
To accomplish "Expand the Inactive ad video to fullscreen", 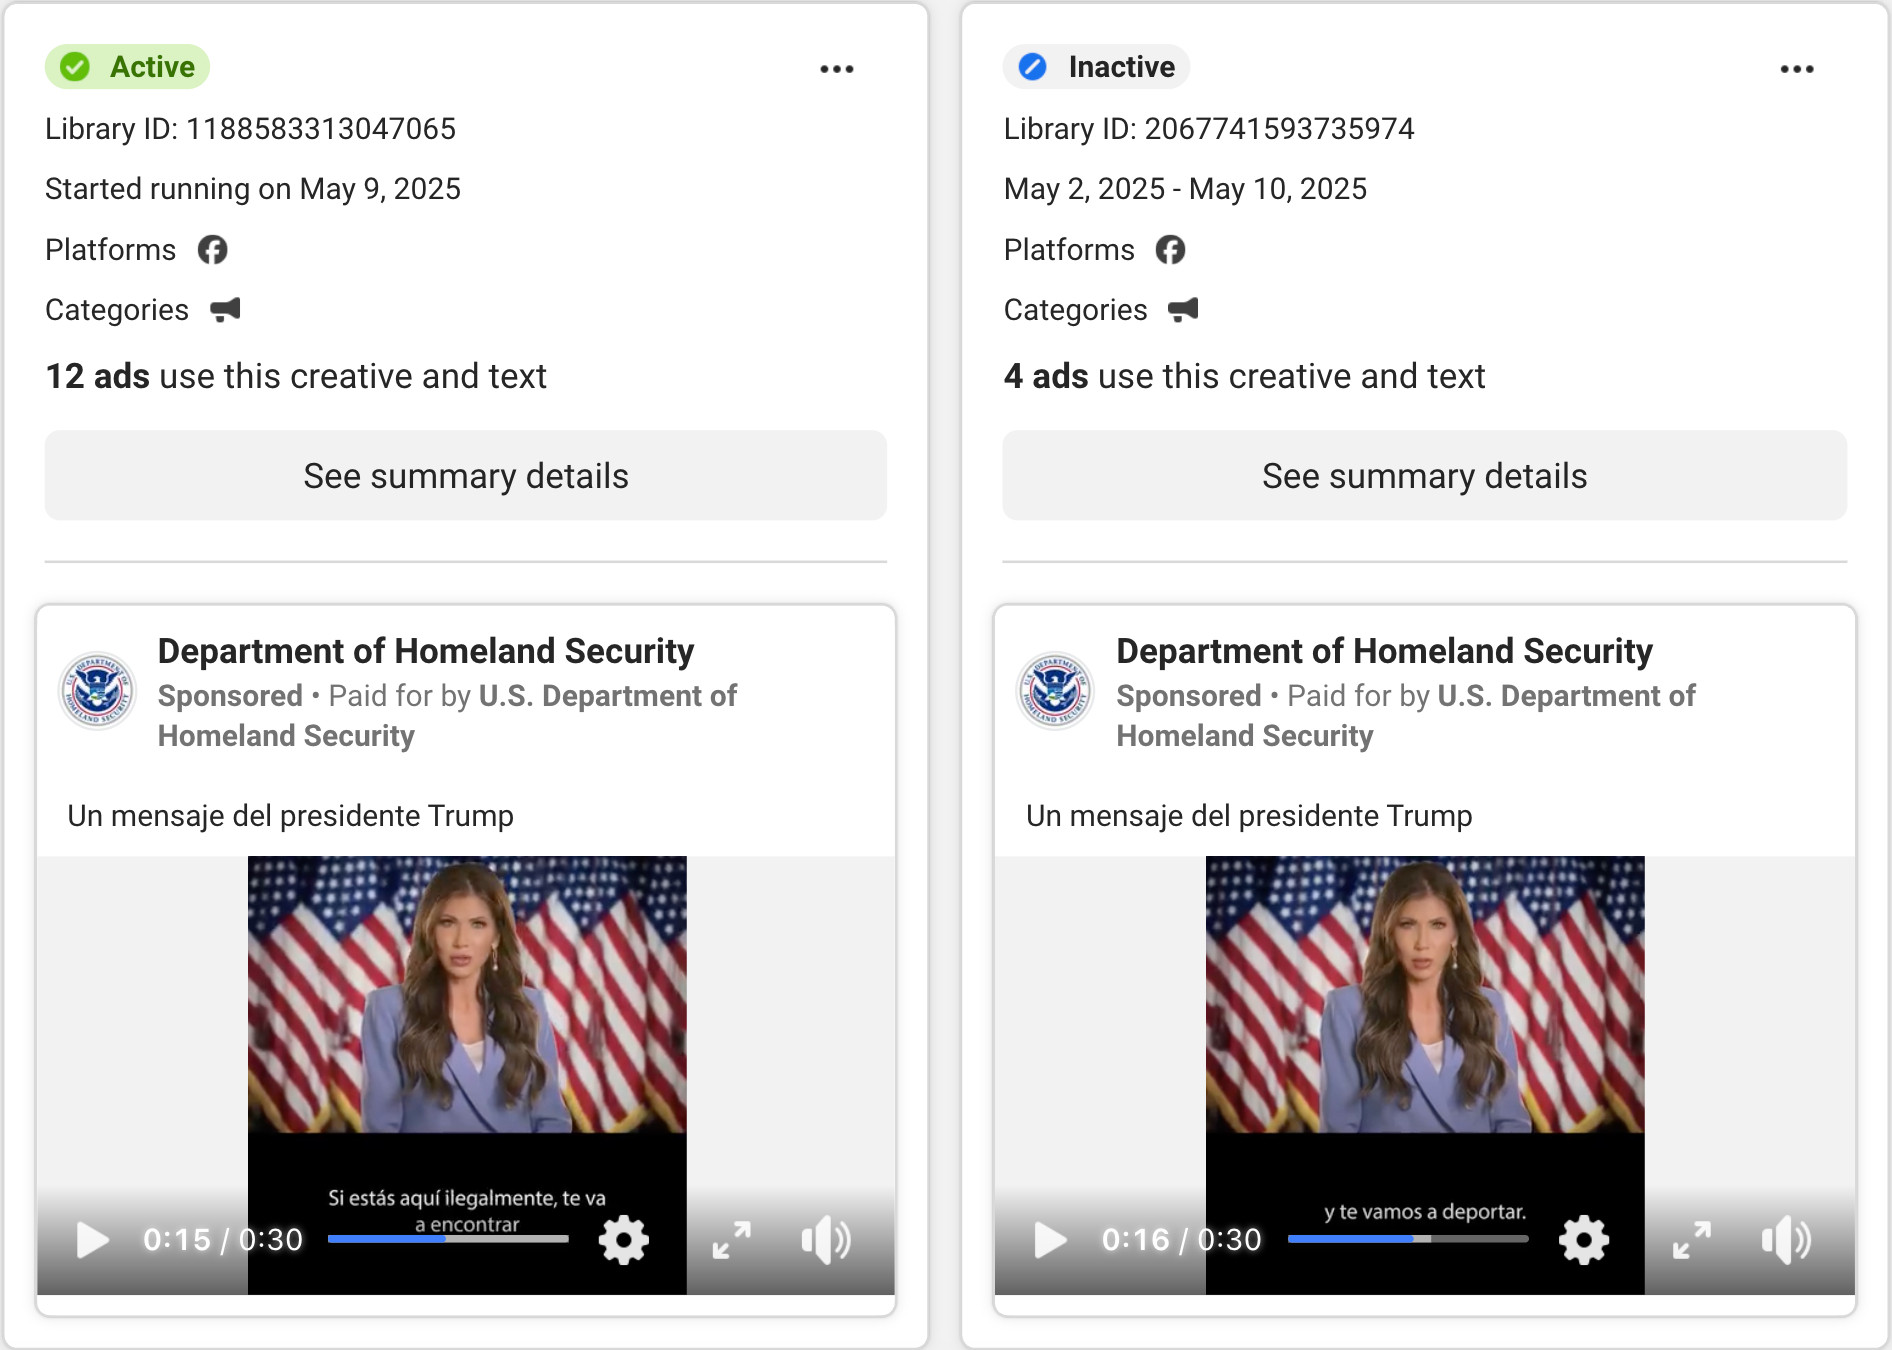I will click(x=1692, y=1240).
